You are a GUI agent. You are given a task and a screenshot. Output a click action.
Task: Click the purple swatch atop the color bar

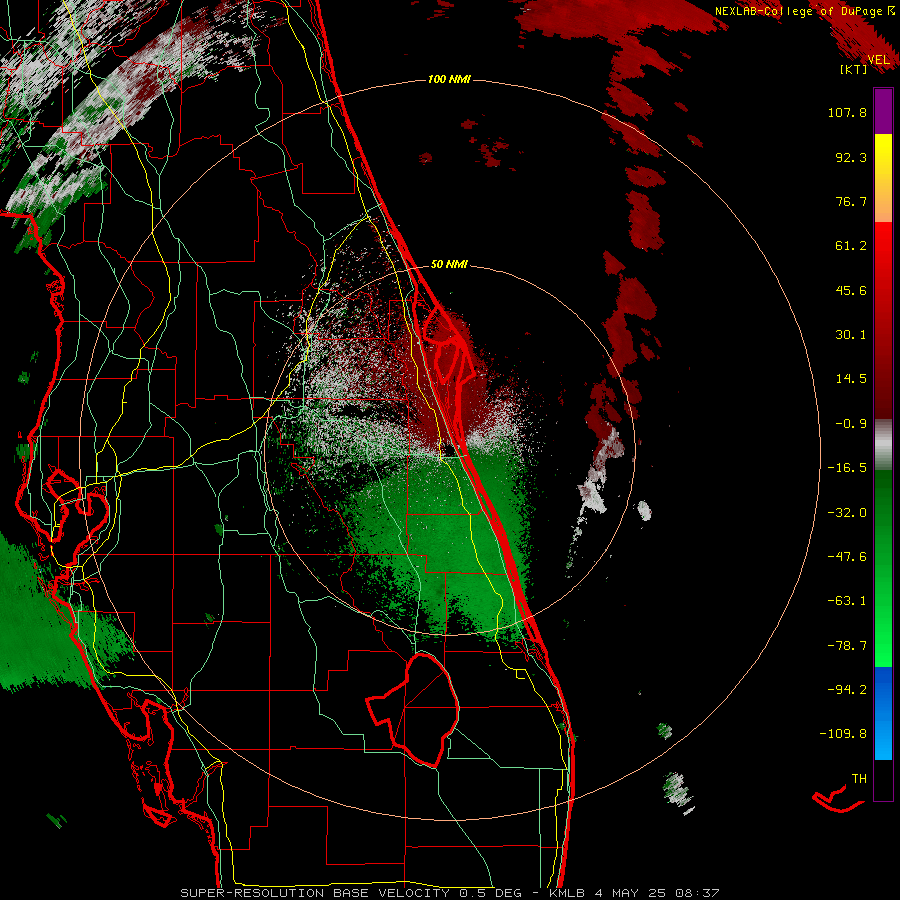tap(883, 111)
